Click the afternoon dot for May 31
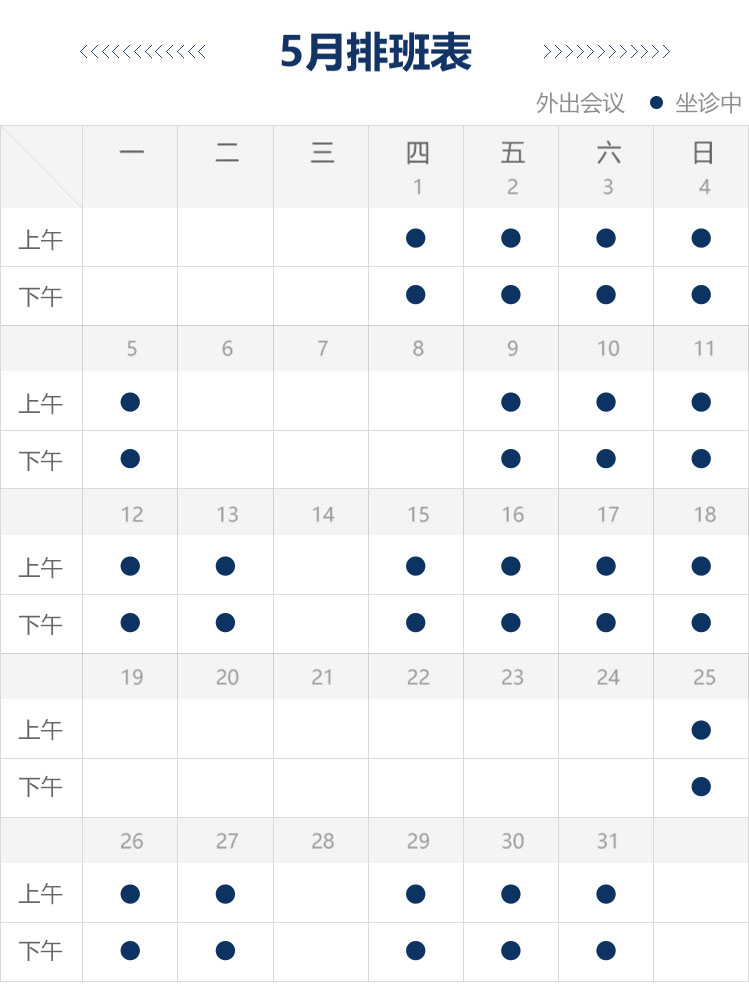Viewport: 749px width, 1000px height. (605, 950)
